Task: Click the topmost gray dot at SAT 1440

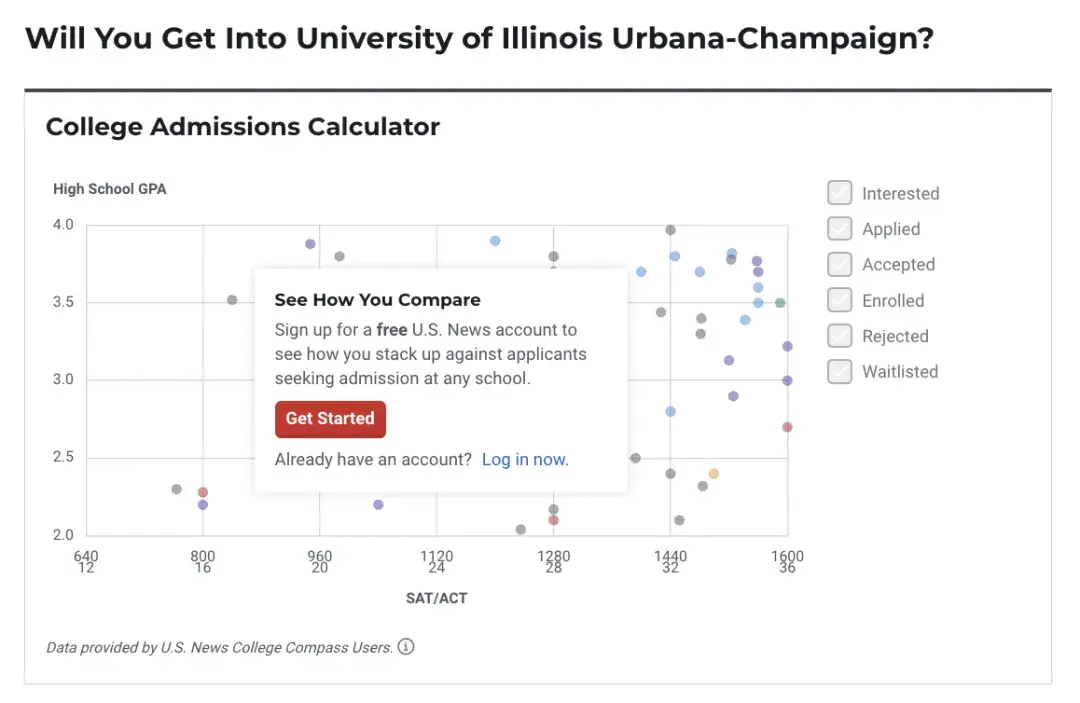Action: tap(670, 230)
